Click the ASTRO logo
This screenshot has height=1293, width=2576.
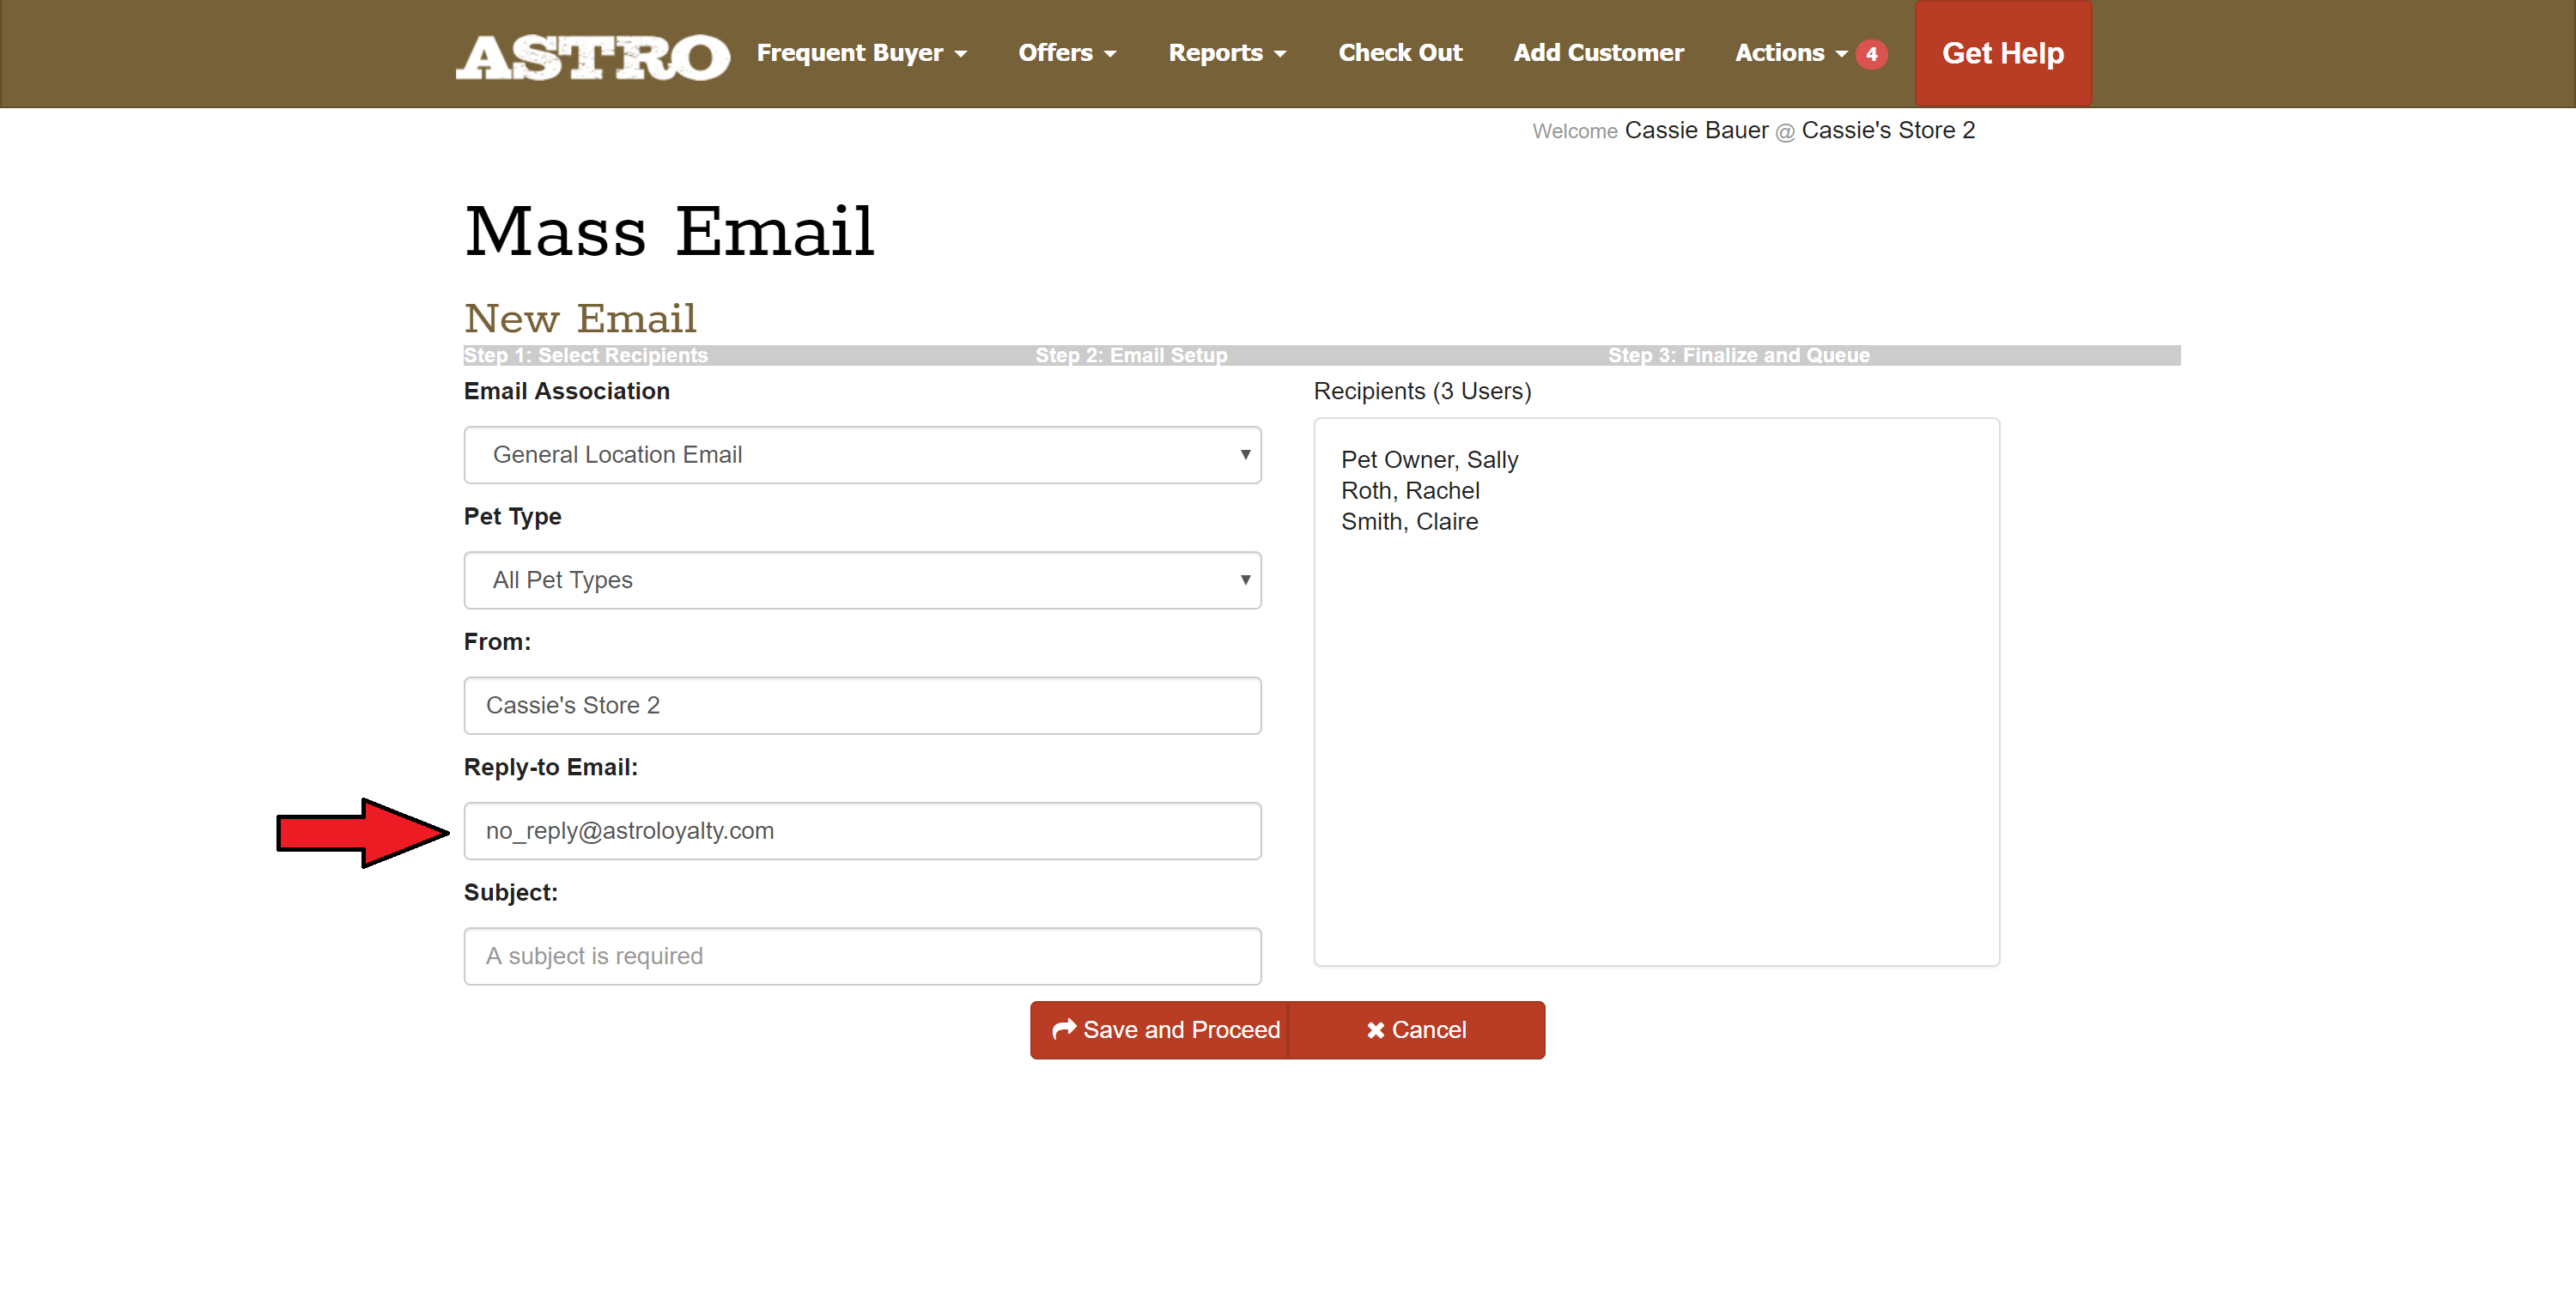coord(592,56)
